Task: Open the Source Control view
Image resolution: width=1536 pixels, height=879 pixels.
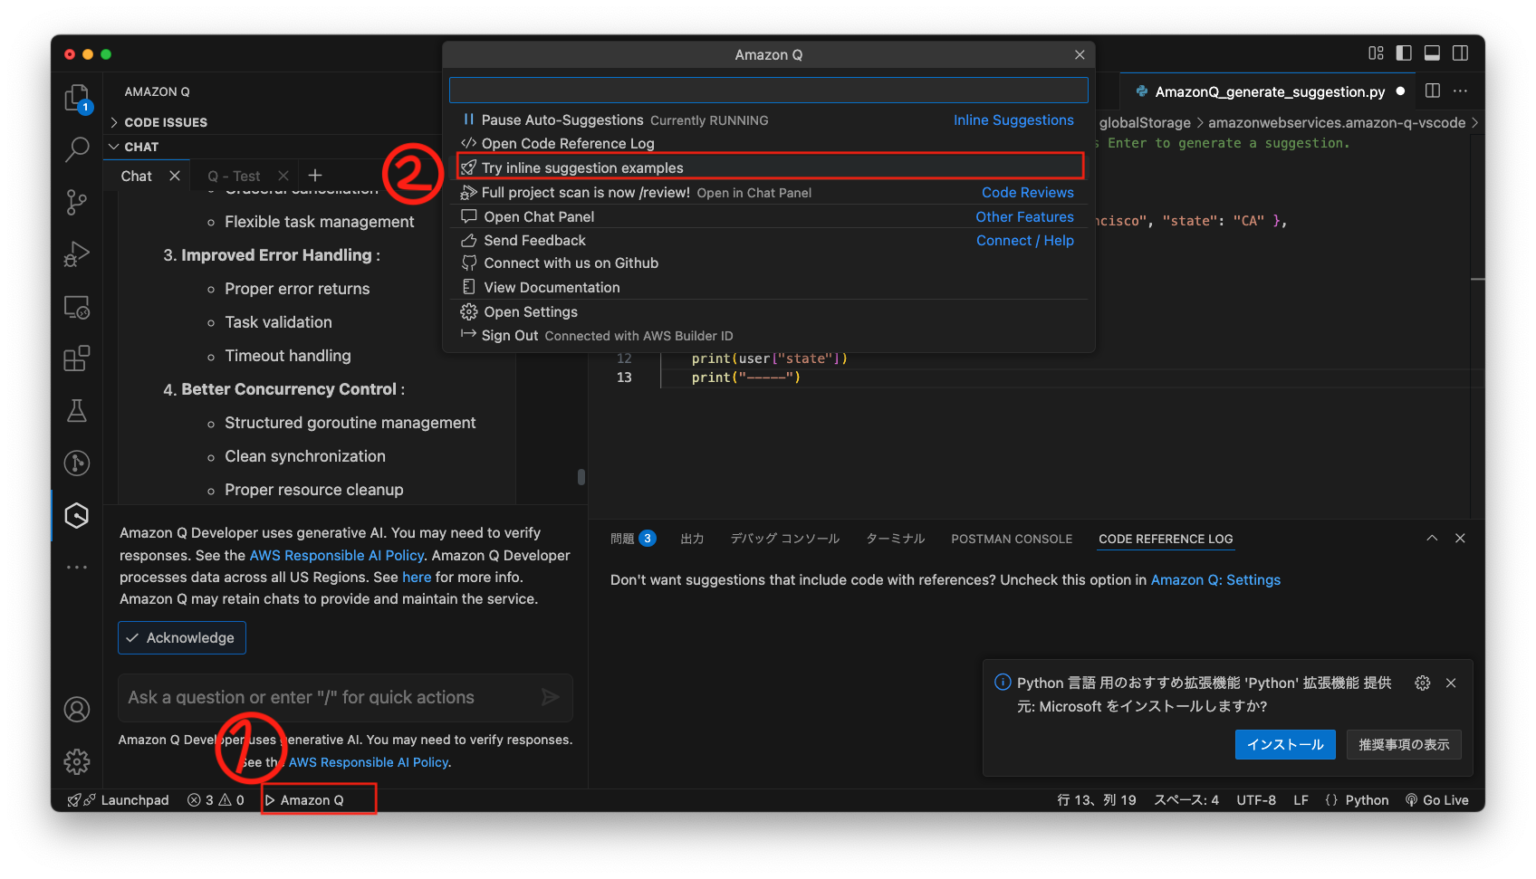Action: pyautogui.click(x=76, y=202)
